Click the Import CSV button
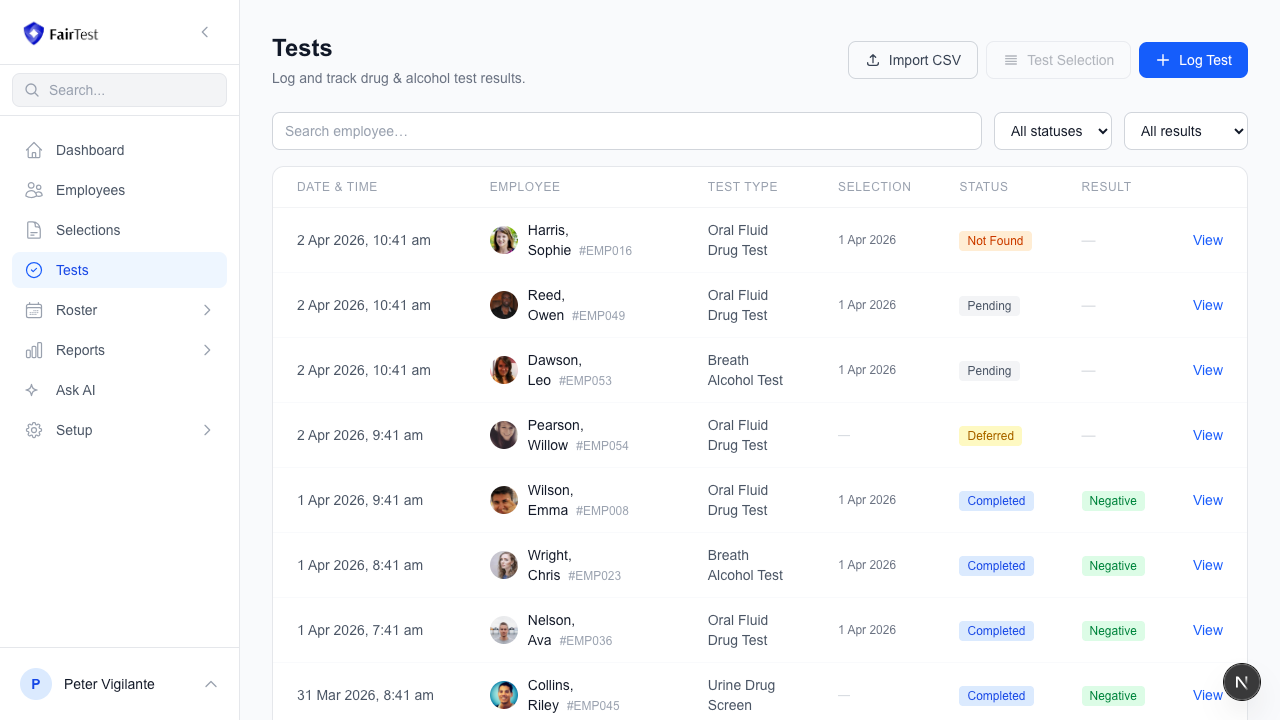1280x720 pixels. pos(912,60)
